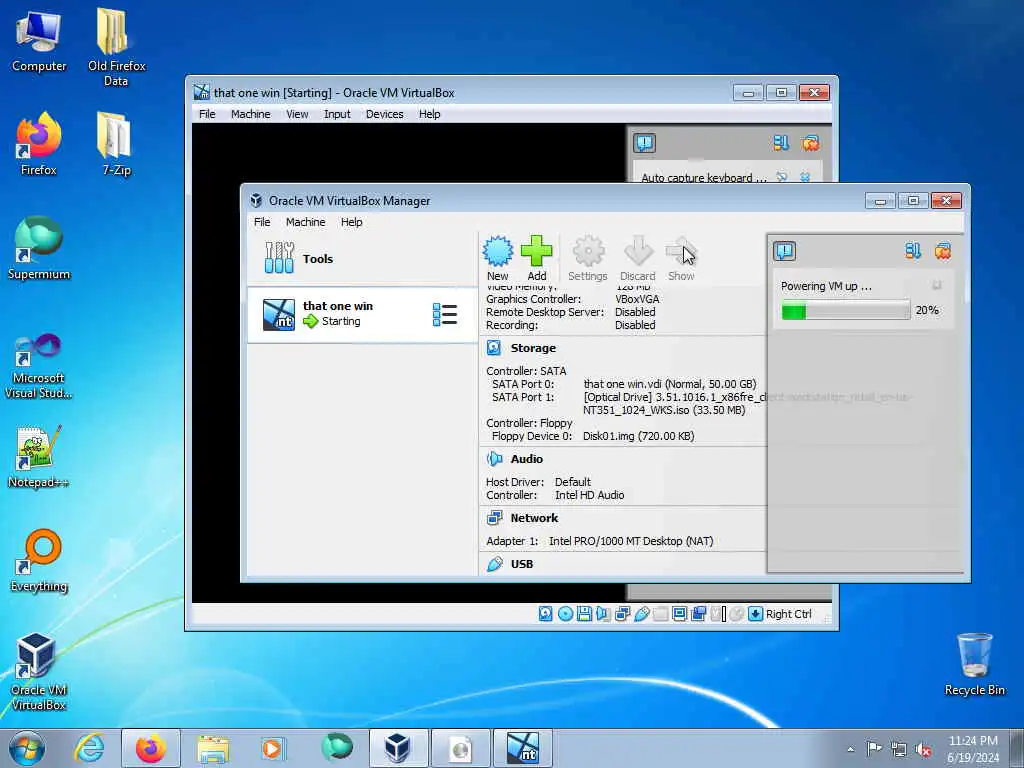The image size is (1024, 768).
Task: Open help link icon on Auto capture keyboard notice
Action: [782, 177]
